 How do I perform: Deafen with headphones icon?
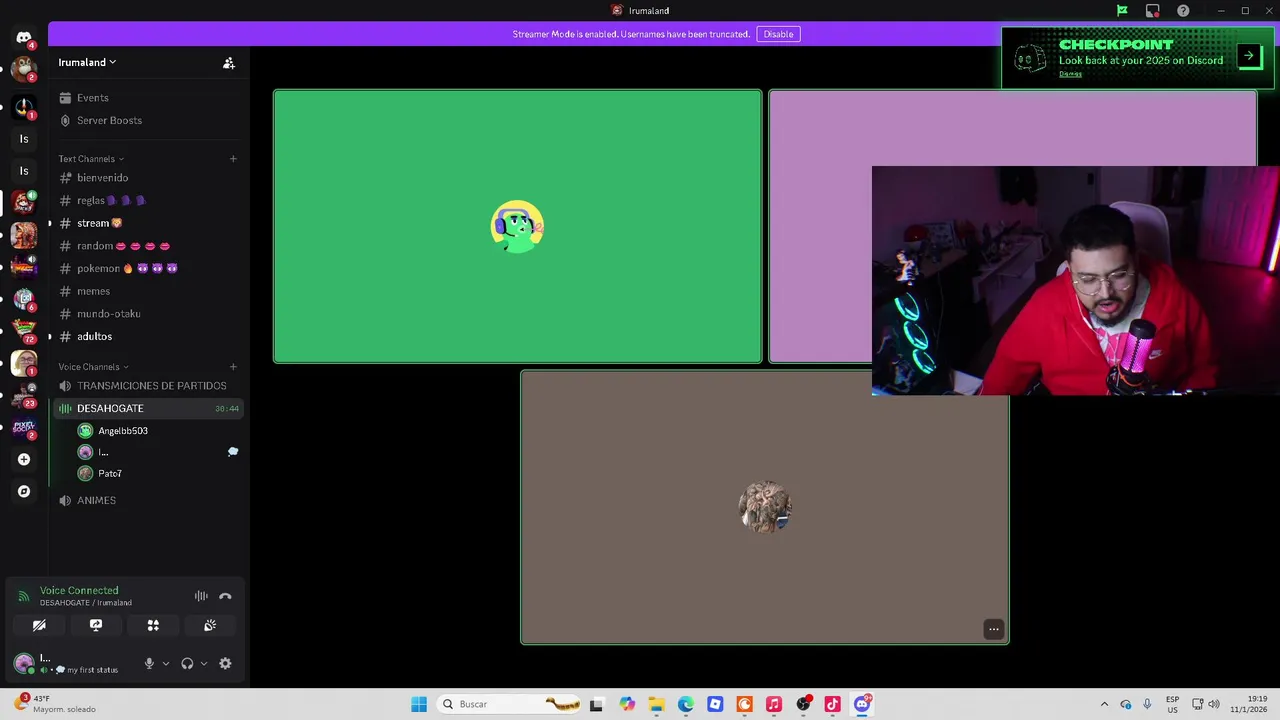pyautogui.click(x=187, y=664)
